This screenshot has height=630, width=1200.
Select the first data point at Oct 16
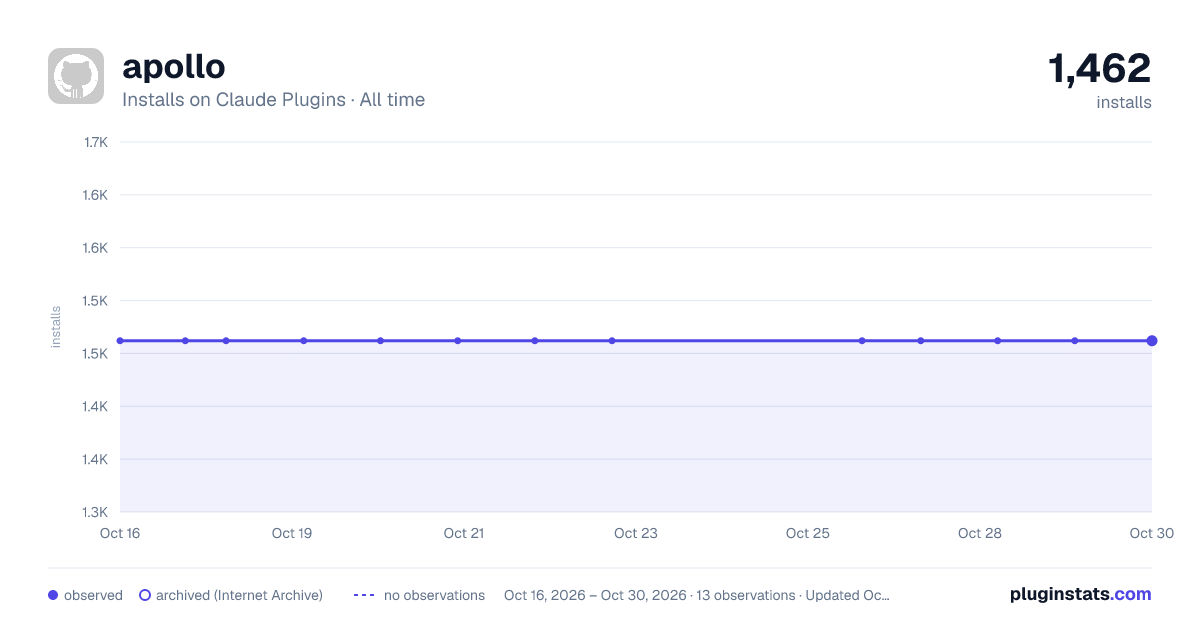coord(120,341)
